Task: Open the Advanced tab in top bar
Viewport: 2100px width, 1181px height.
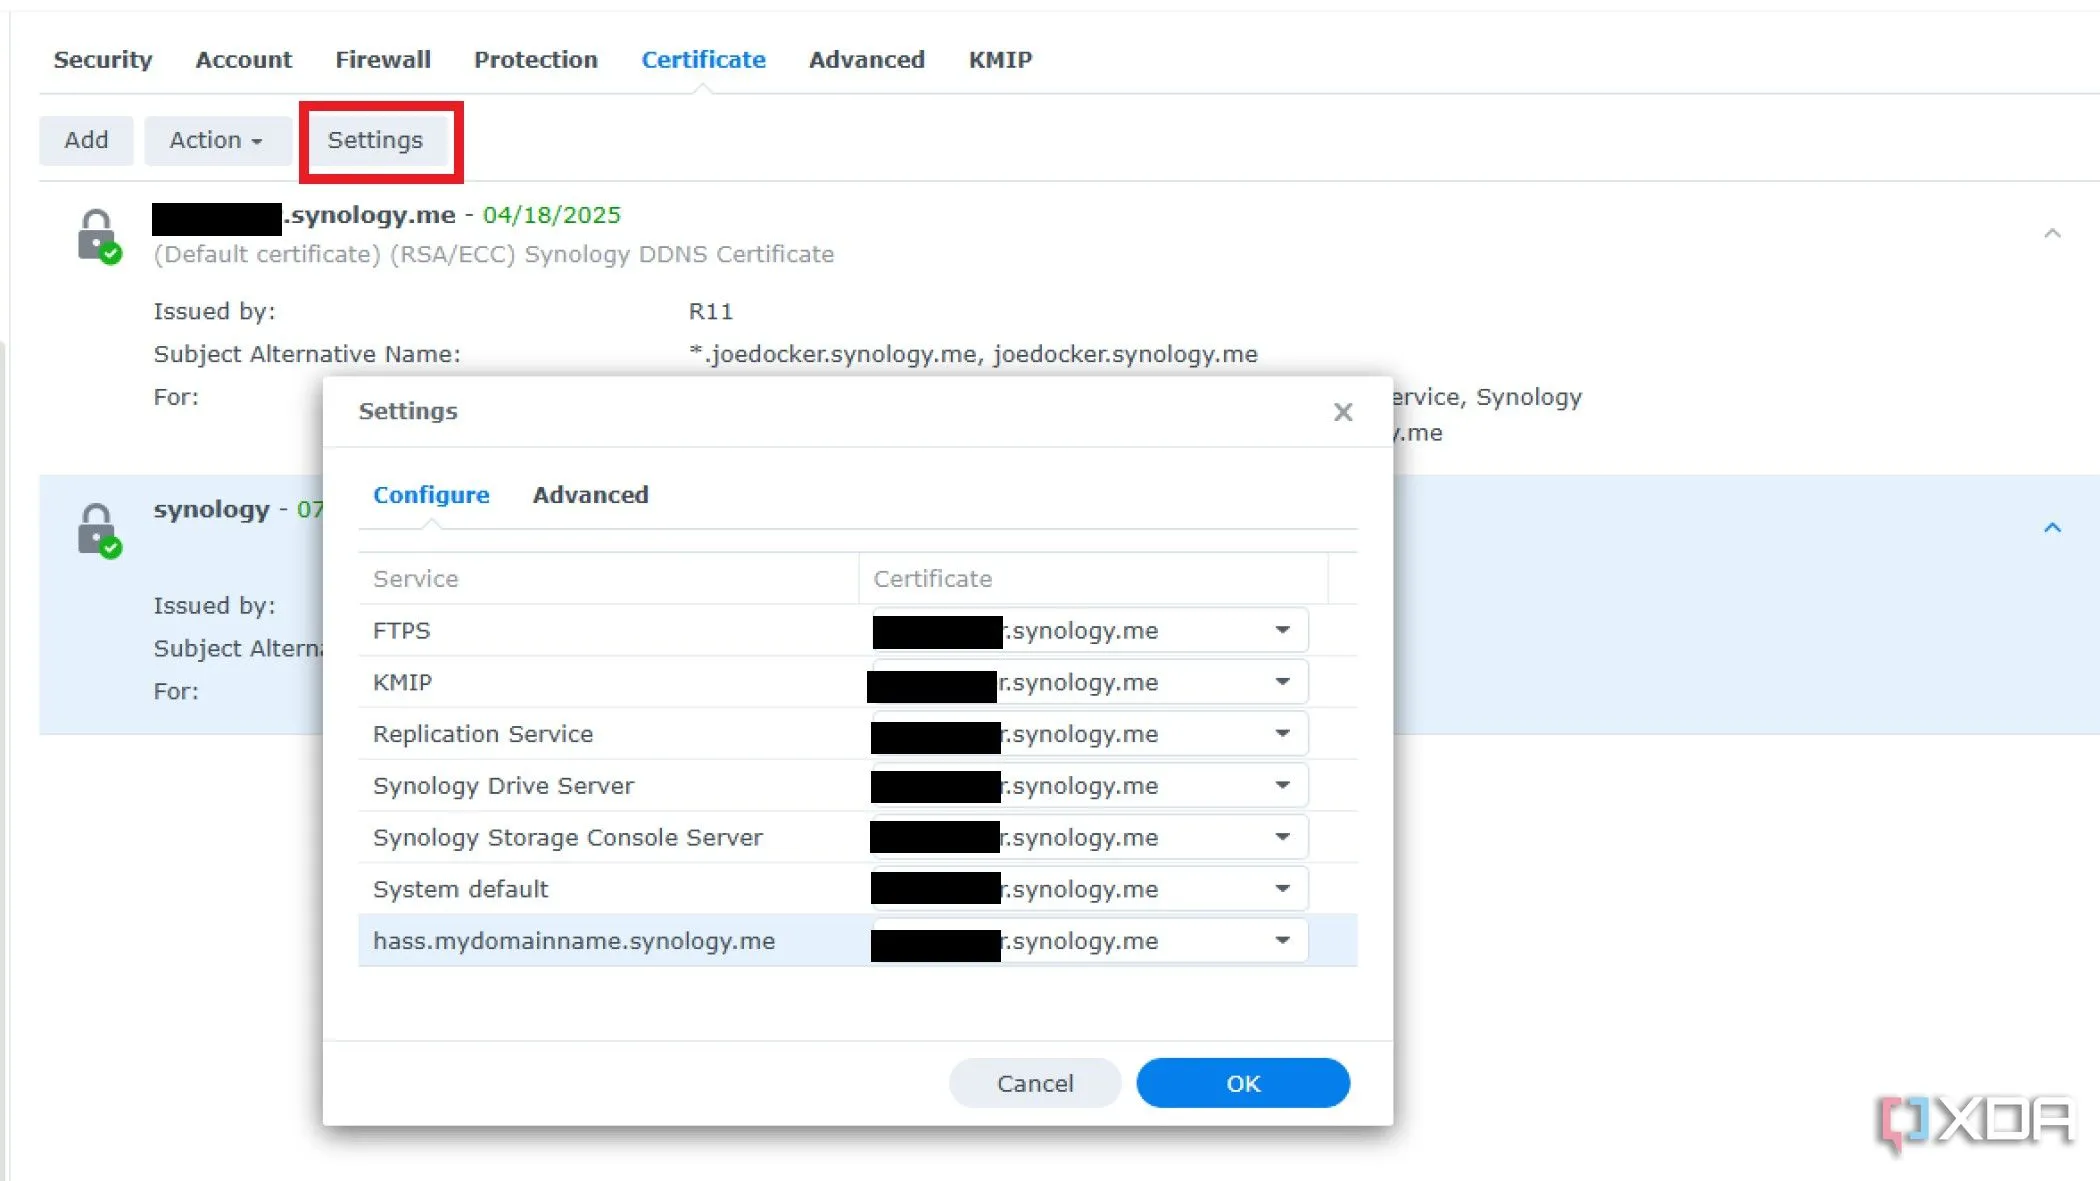Action: pos(867,60)
